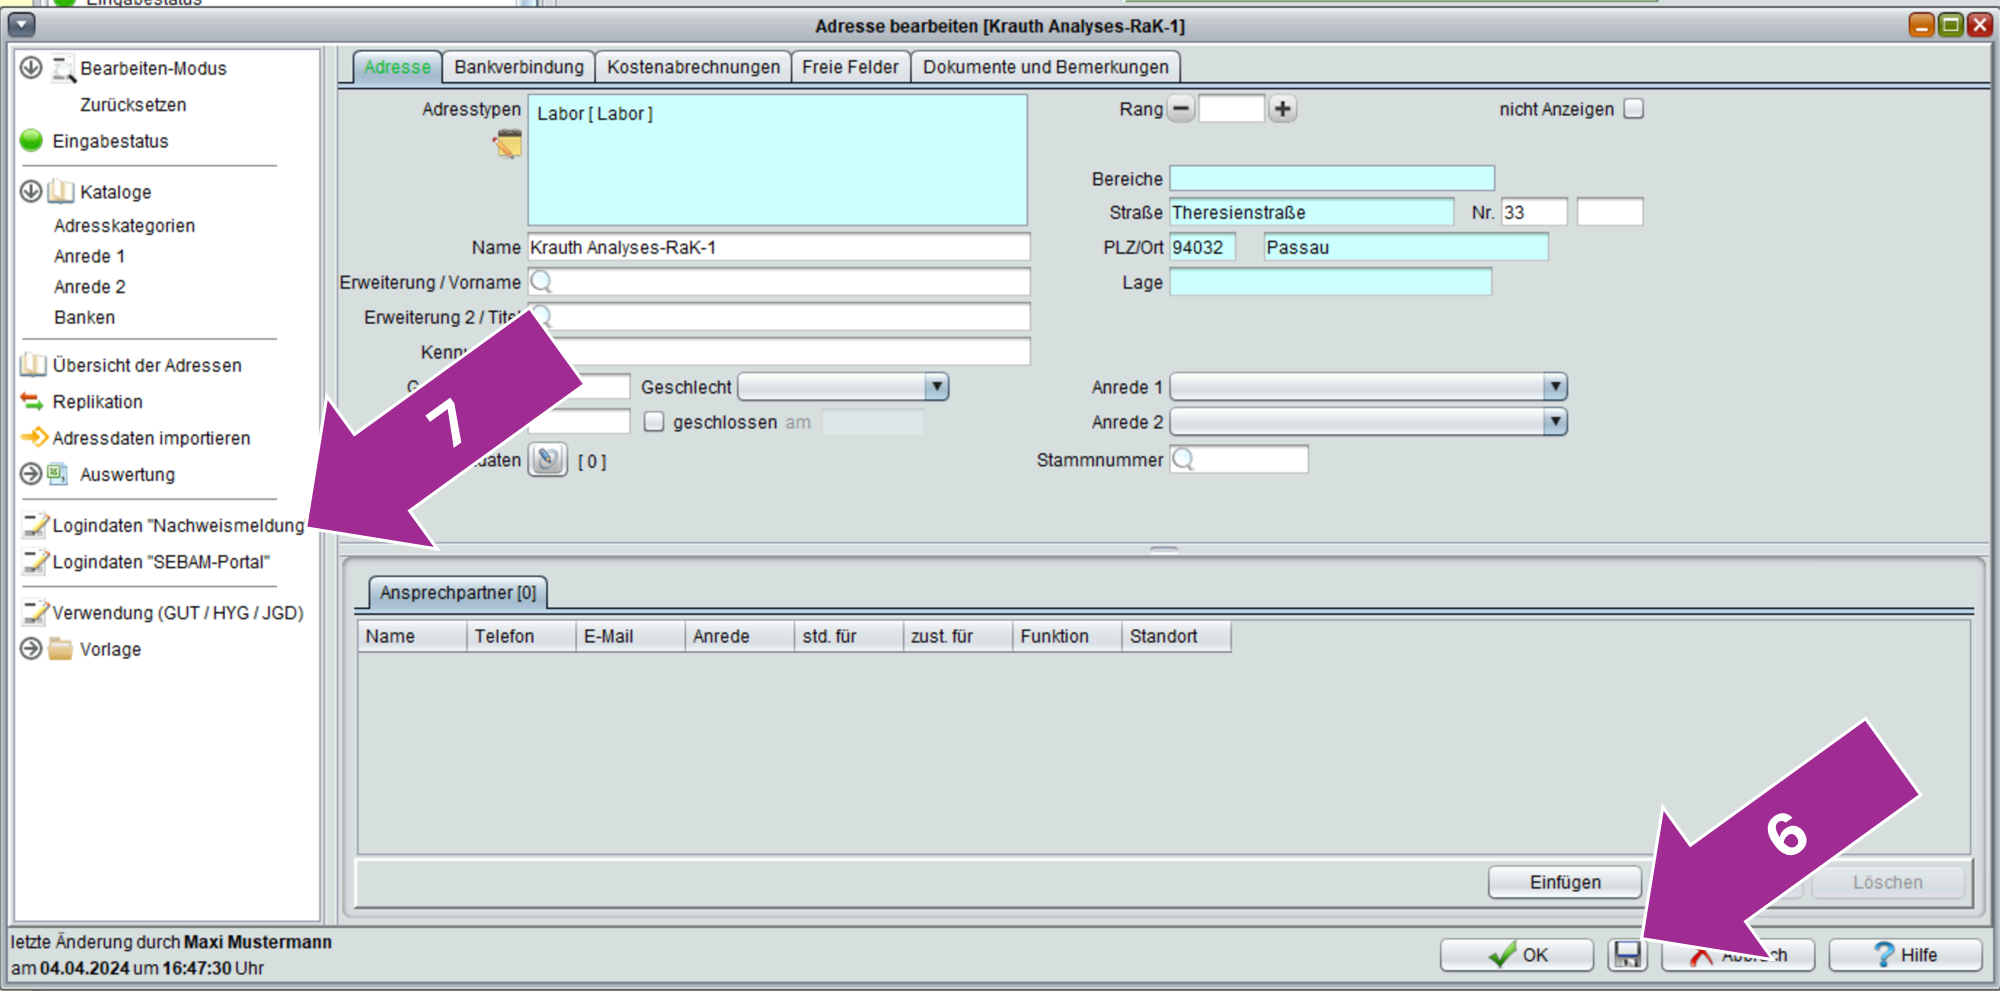Enable the nicht Anzeigen checkbox
Viewport: 2000px width, 991px height.
point(1633,109)
